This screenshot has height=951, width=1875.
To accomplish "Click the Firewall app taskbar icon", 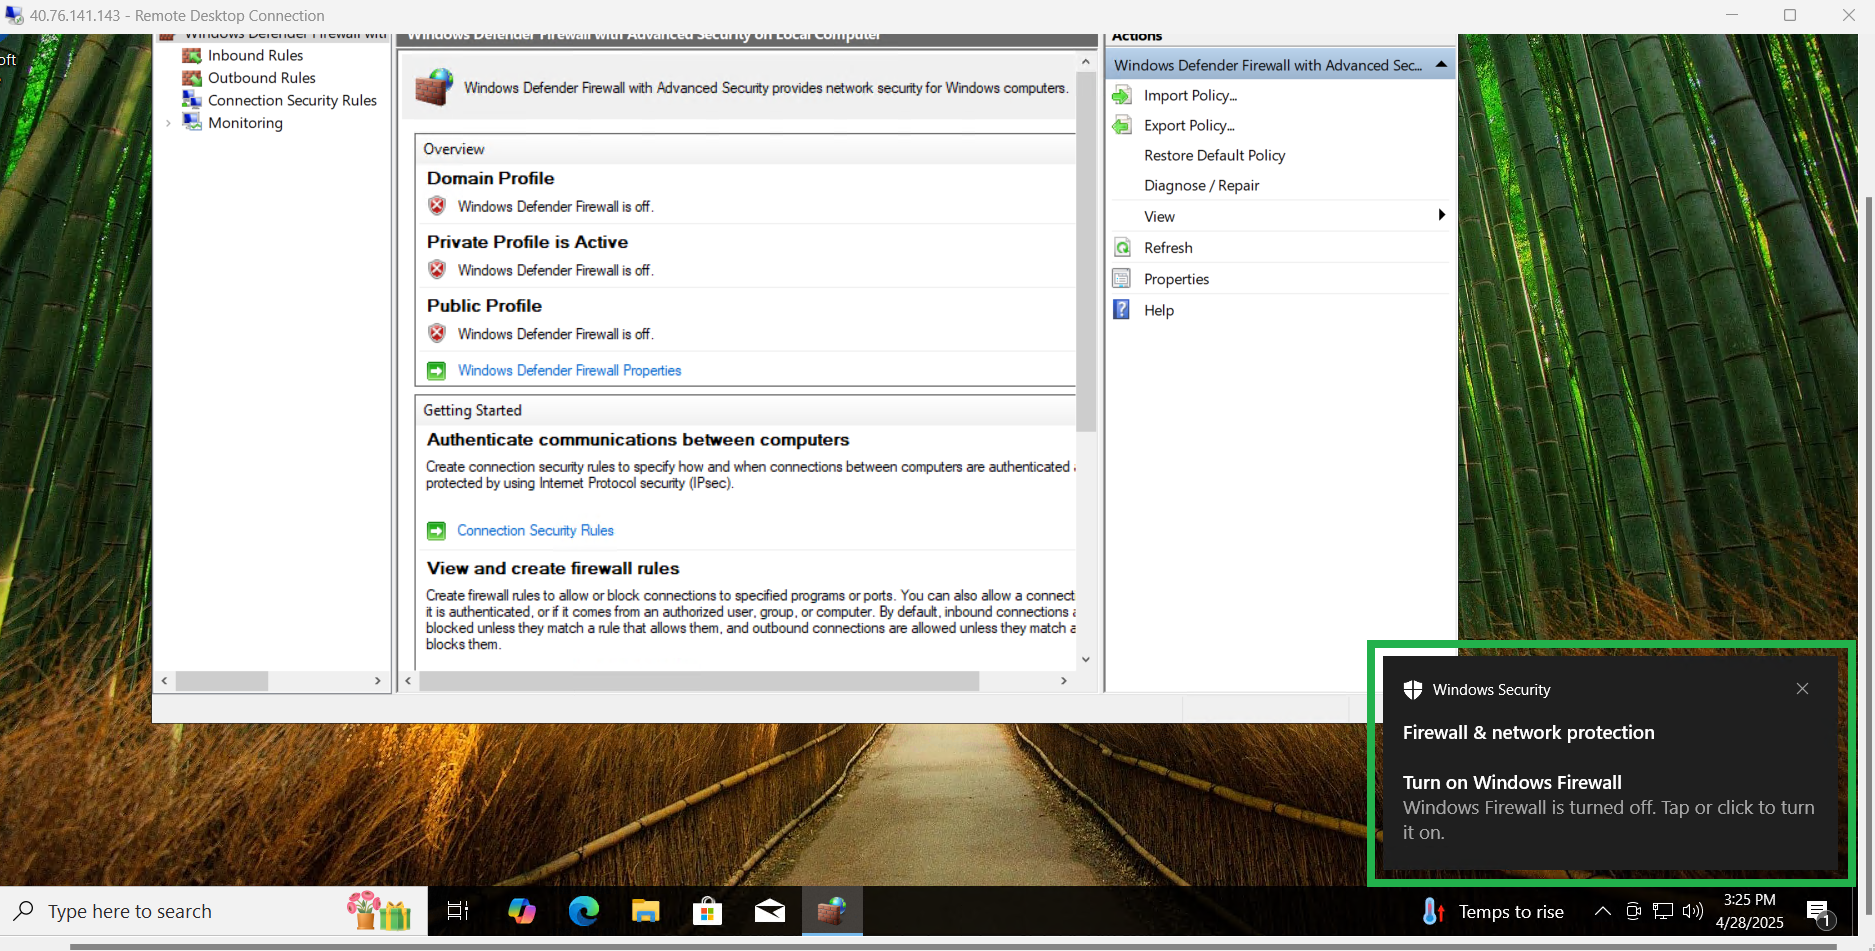I will point(832,911).
